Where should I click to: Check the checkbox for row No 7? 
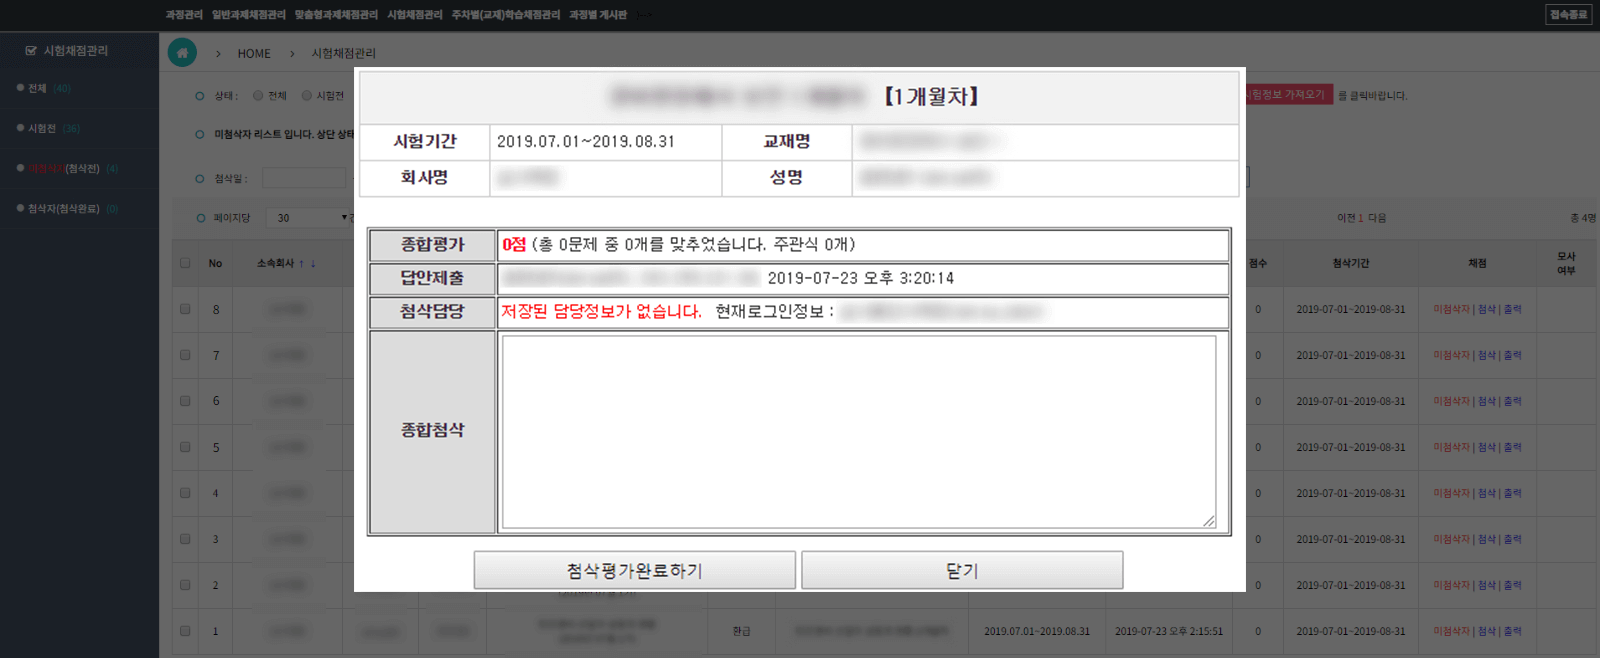coord(185,355)
